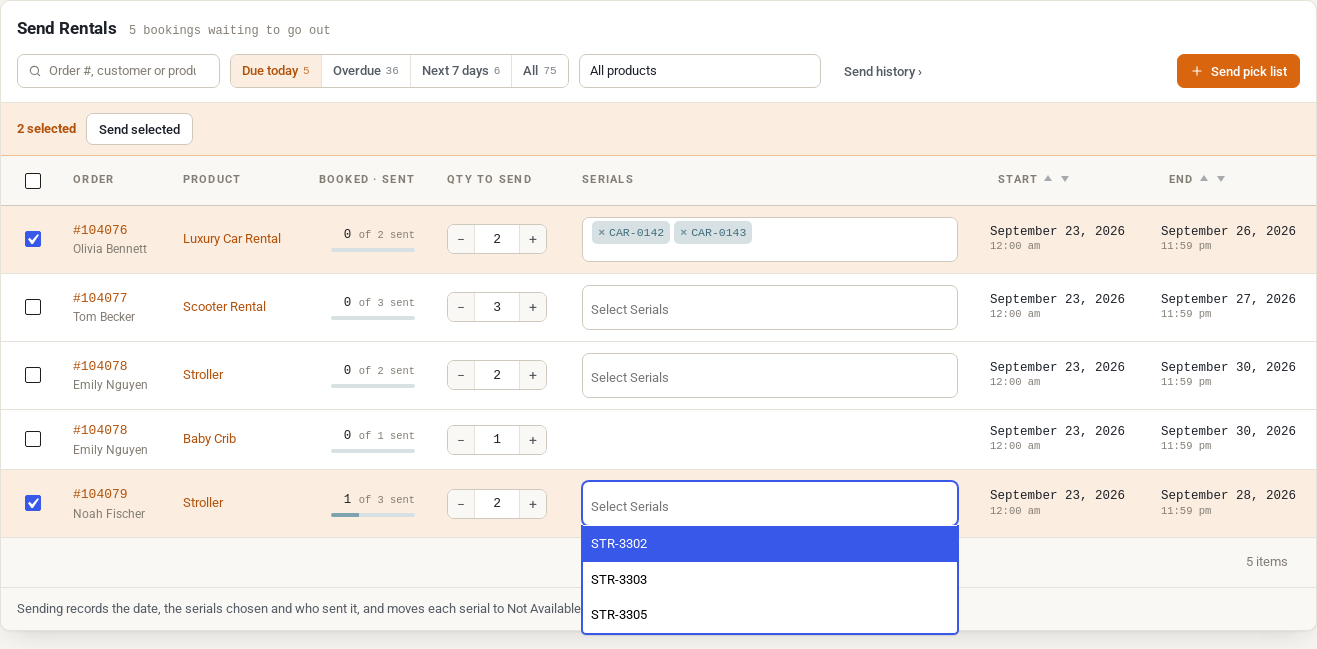Increase quantity for Emily Nguyen's Stroller

(533, 375)
